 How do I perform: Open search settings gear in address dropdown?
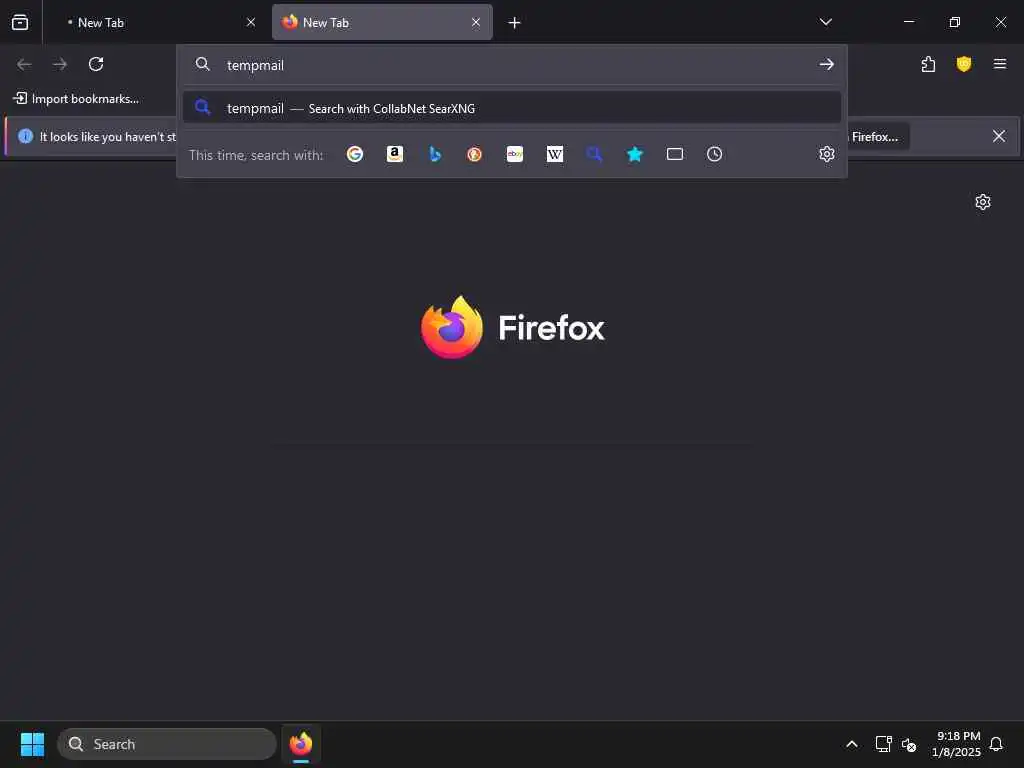827,154
